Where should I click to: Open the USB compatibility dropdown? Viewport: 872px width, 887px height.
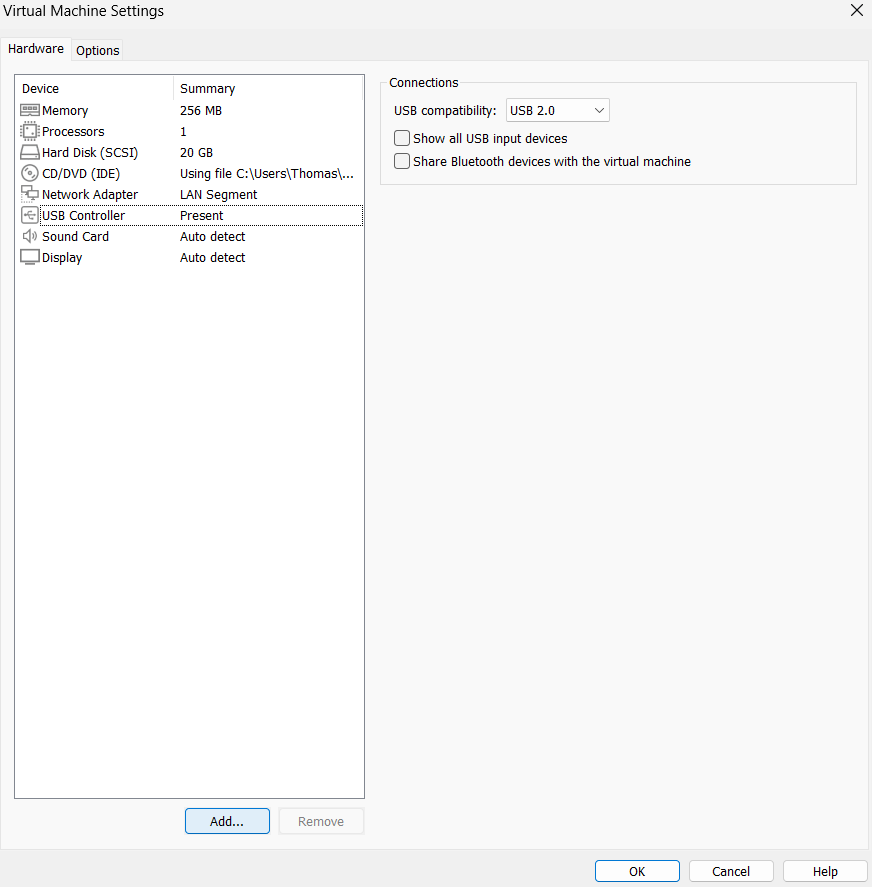point(557,110)
